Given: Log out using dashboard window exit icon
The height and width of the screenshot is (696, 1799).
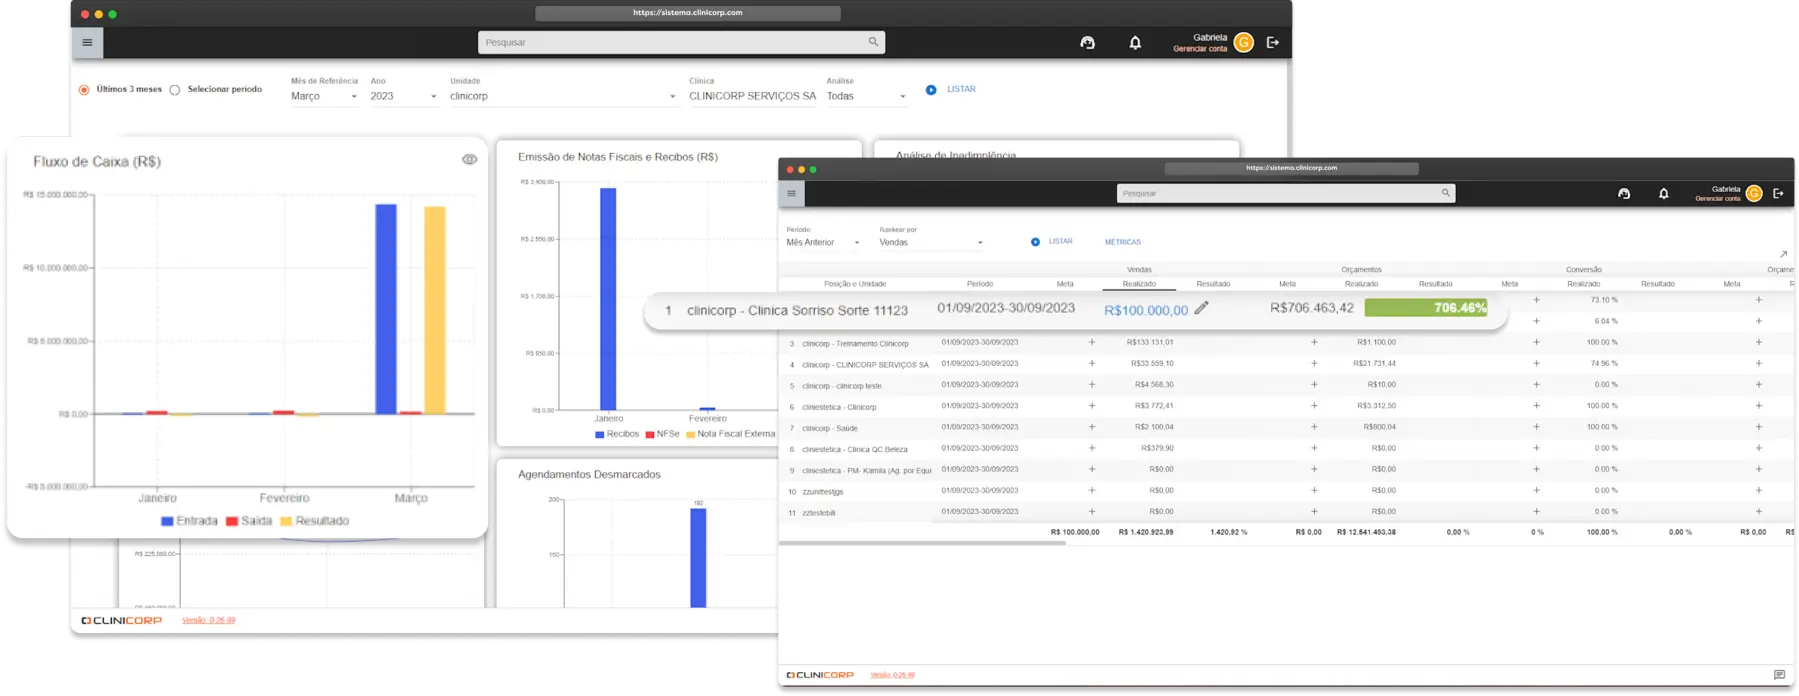Looking at the screenshot, I should (x=1273, y=42).
